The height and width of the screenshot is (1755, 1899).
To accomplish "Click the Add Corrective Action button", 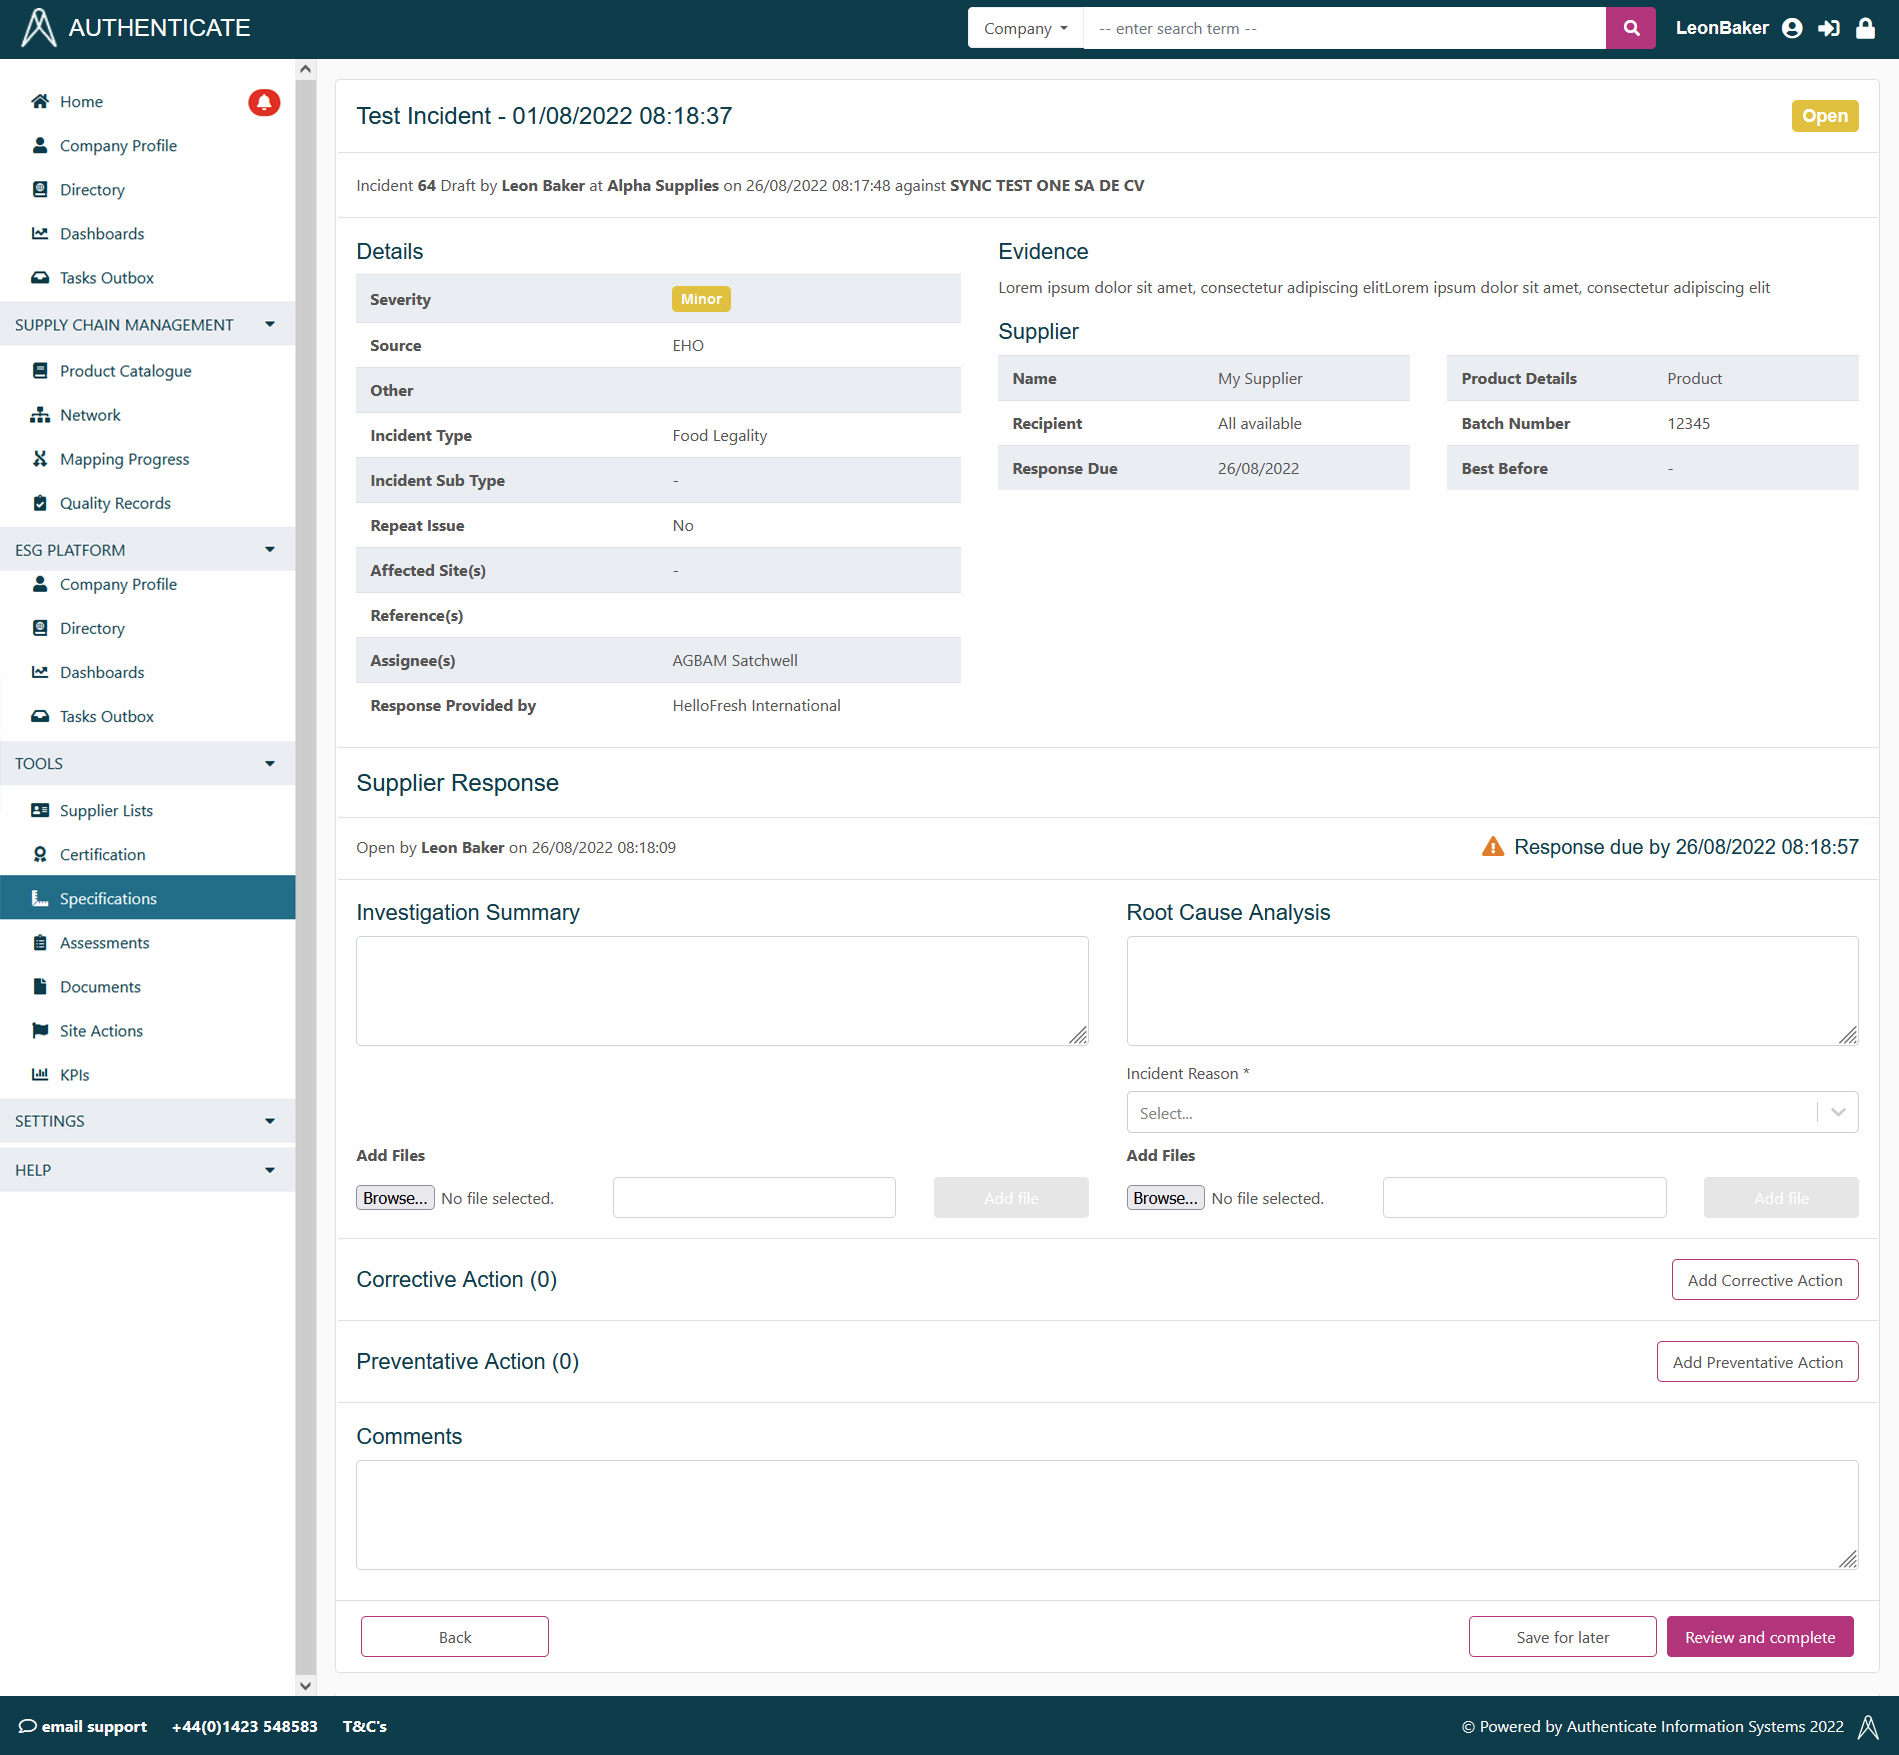I will point(1764,1280).
